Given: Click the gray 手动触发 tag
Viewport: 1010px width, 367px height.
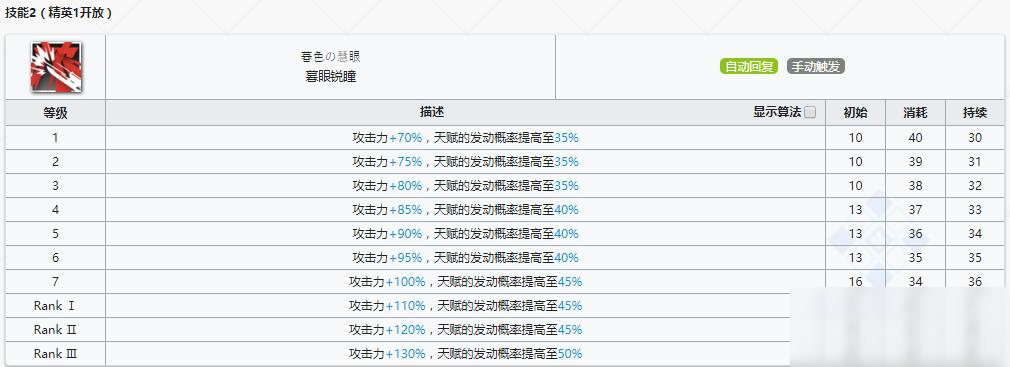Looking at the screenshot, I should tap(815, 66).
